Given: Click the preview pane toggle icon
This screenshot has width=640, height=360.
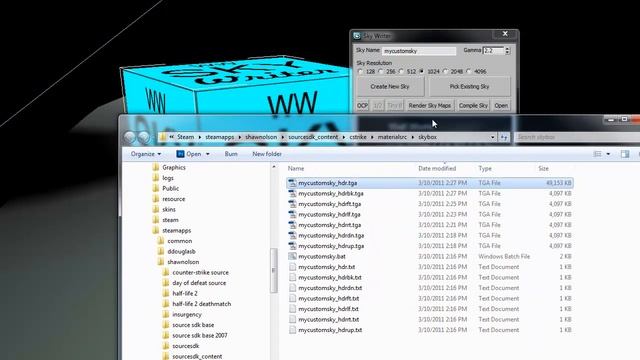Looking at the screenshot, I should [x=624, y=154].
